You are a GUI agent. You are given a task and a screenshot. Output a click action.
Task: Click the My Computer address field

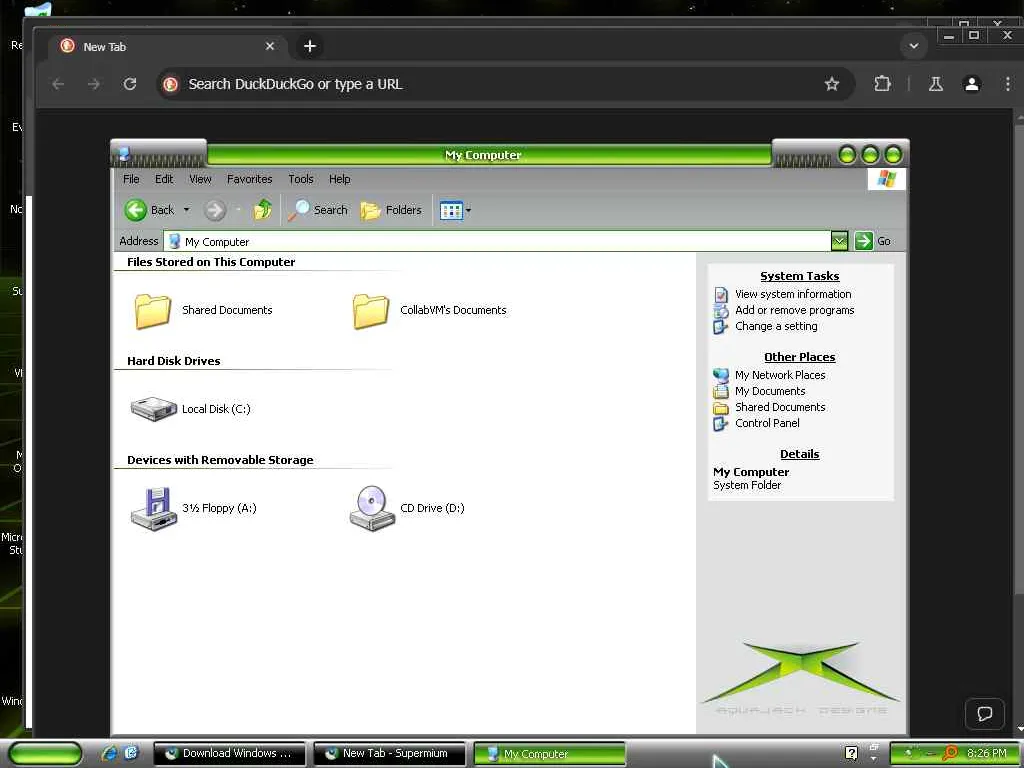(496, 241)
